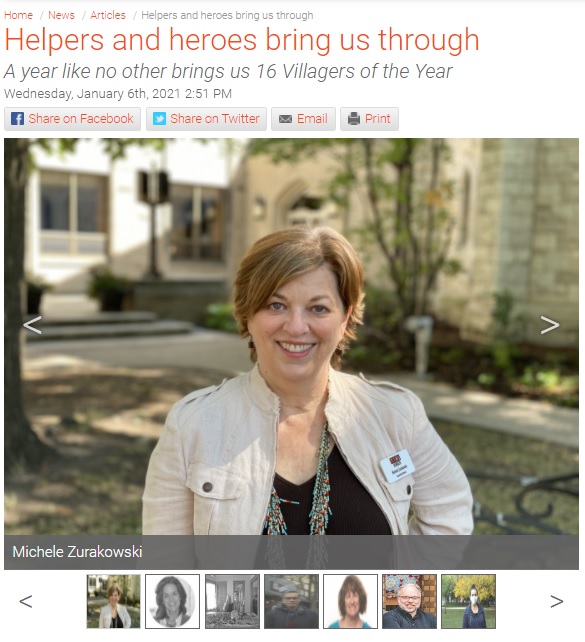The height and width of the screenshot is (642, 585).
Task: Click the envelope Email icon
Action: (x=285, y=119)
